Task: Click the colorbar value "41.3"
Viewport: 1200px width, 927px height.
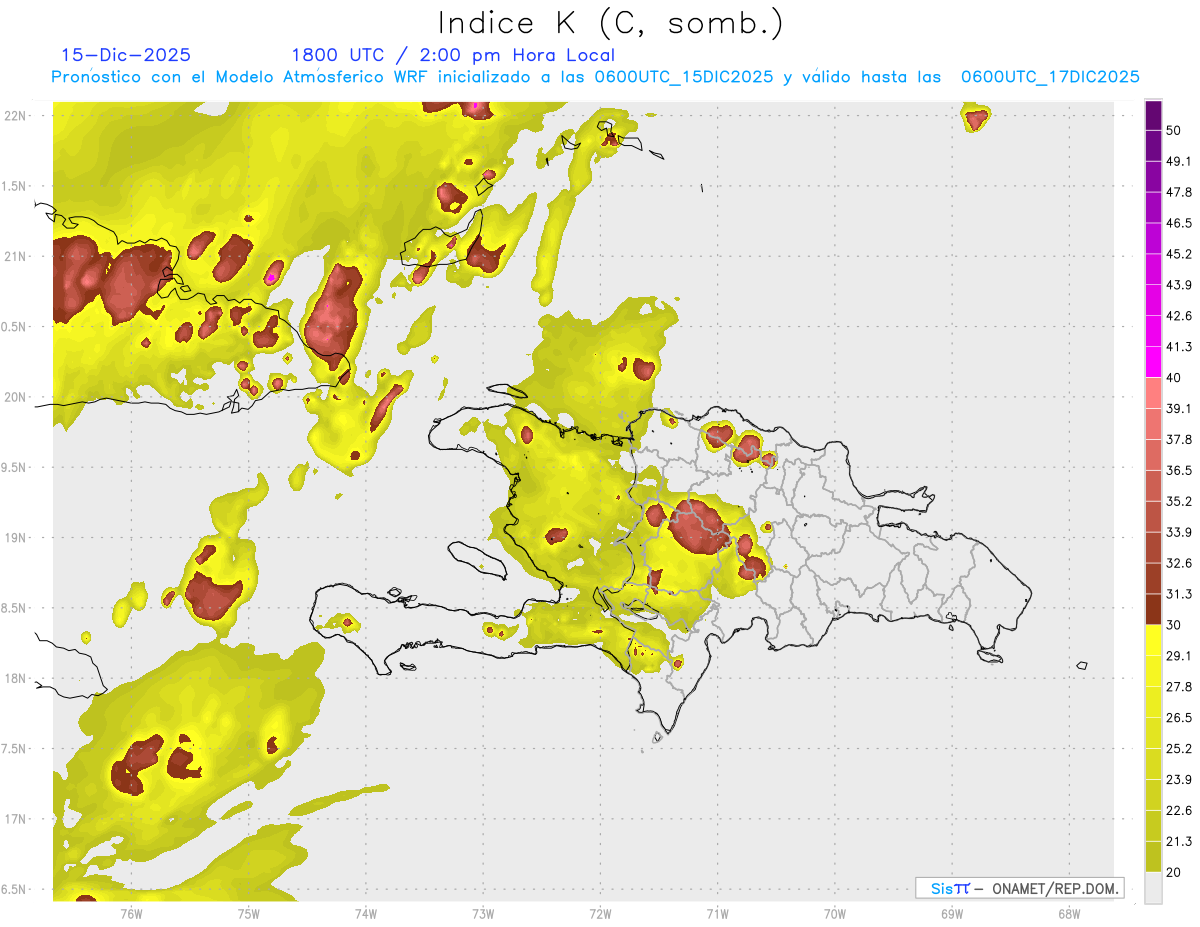Action: (1179, 347)
